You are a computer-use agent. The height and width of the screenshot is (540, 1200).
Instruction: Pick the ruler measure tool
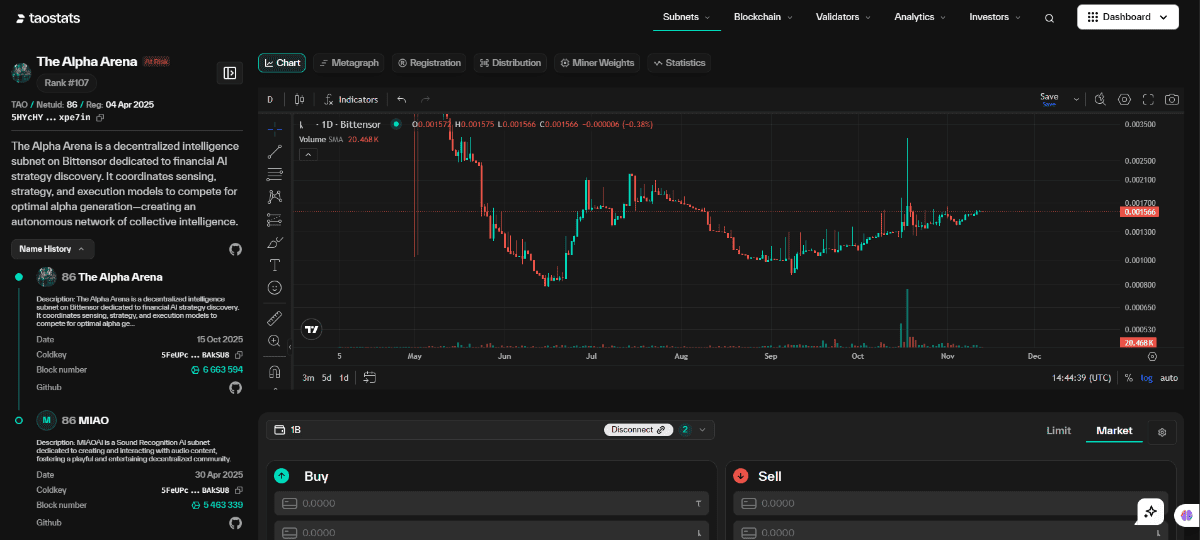[x=275, y=318]
